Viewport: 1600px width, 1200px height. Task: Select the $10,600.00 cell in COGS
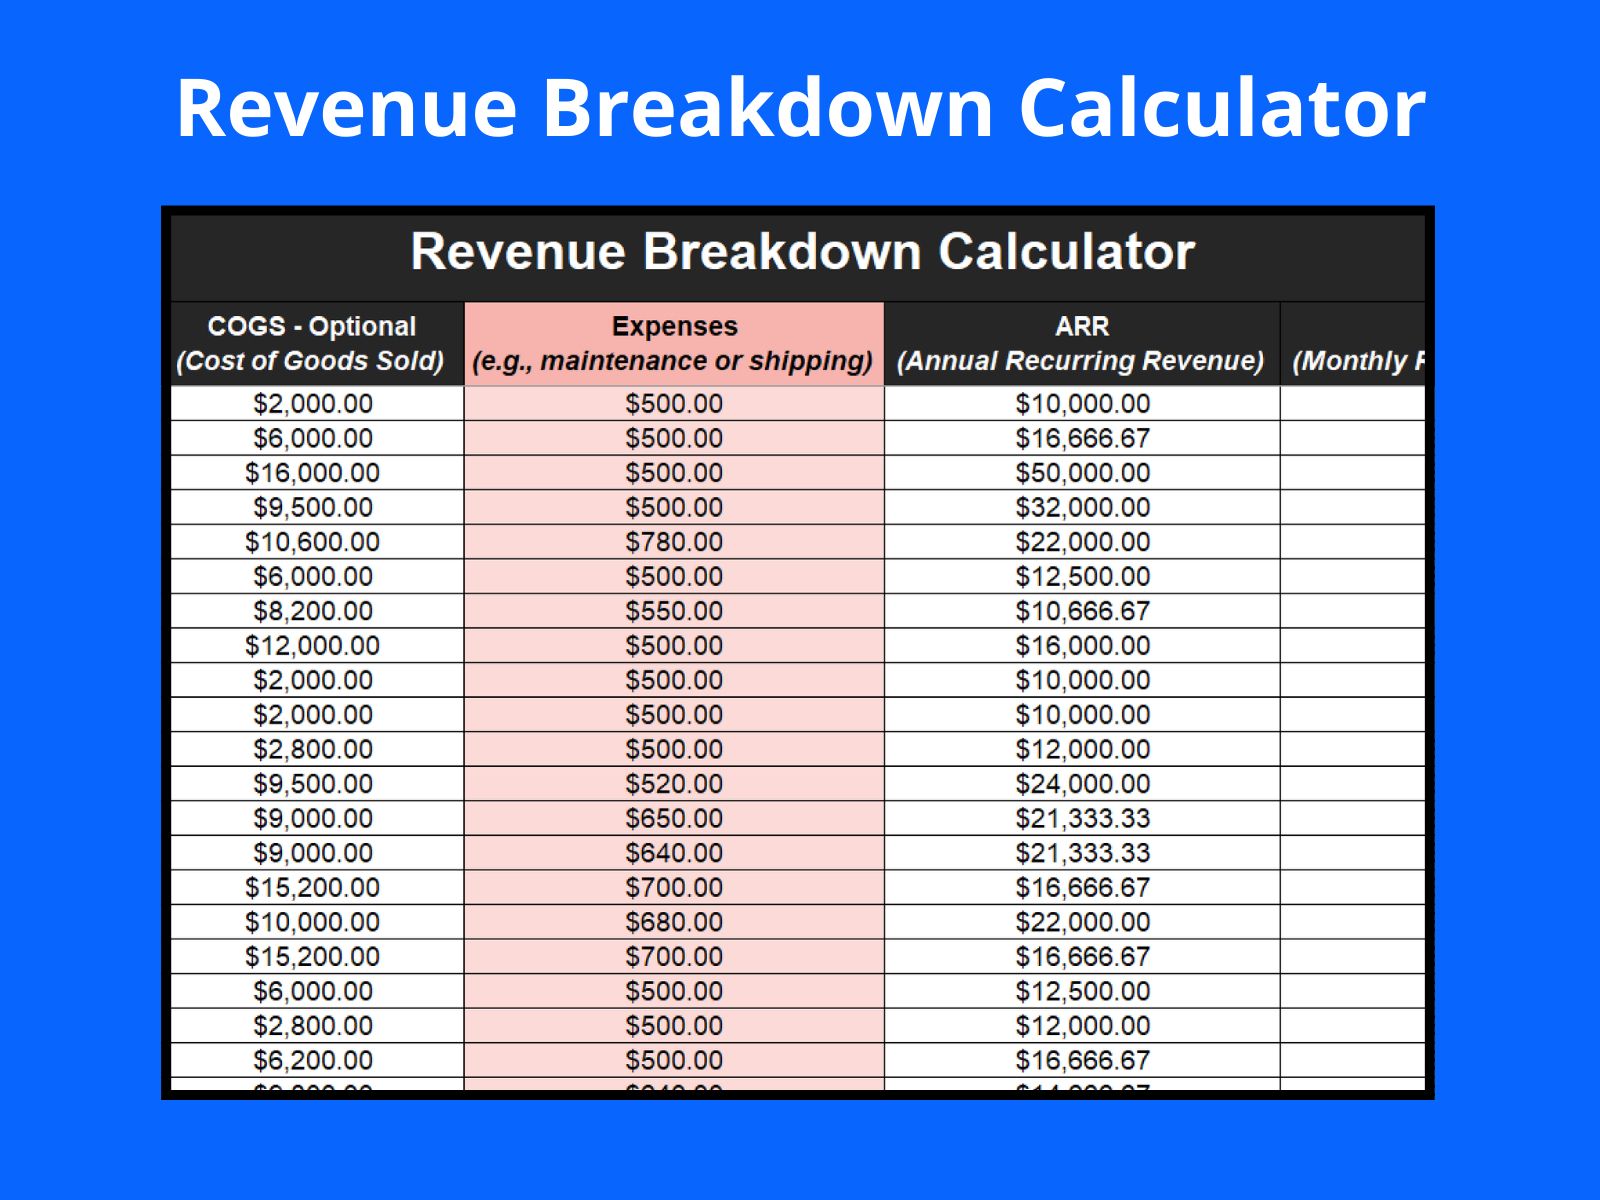[313, 542]
